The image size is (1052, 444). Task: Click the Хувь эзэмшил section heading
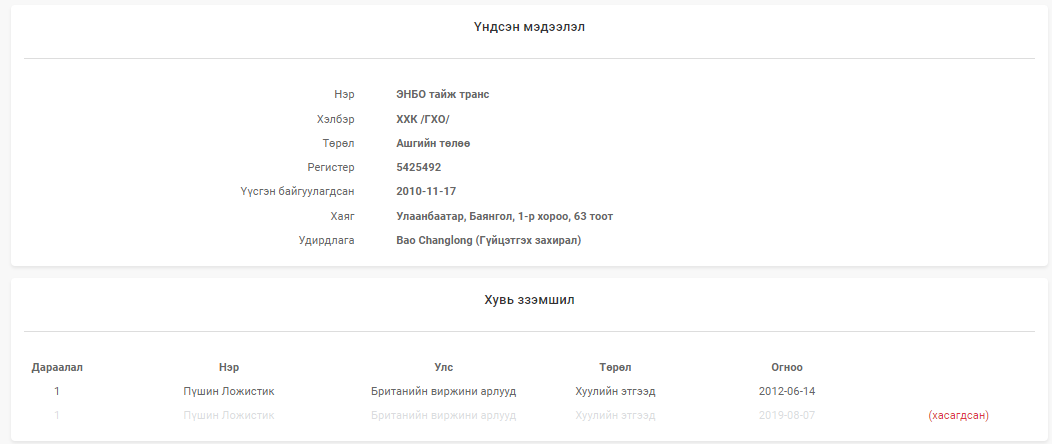click(529, 300)
